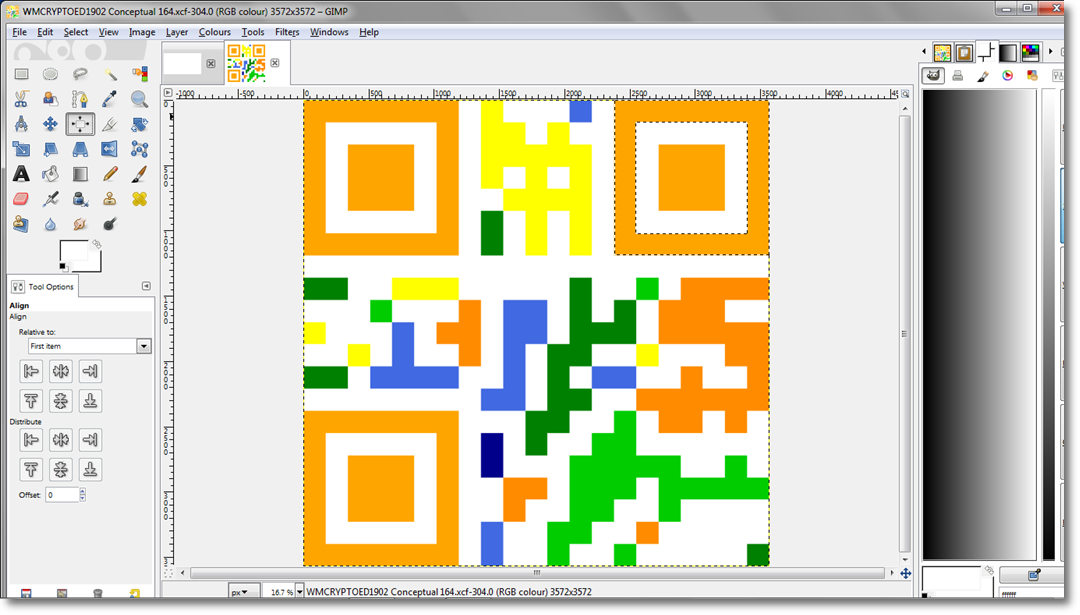This screenshot has width=1080, height=615.
Task: Select the Alignment tool
Action: tap(80, 124)
